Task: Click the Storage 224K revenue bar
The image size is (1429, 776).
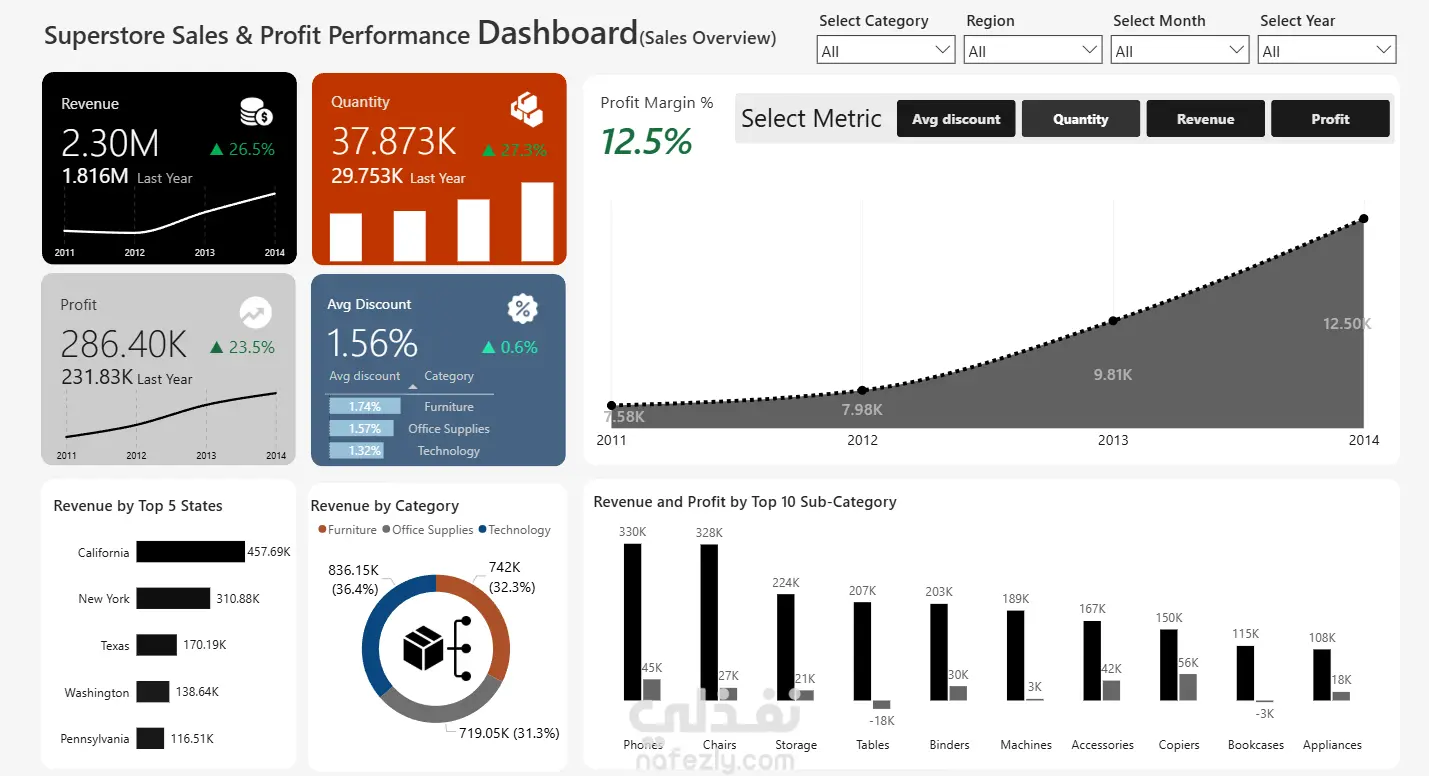Action: [x=786, y=647]
